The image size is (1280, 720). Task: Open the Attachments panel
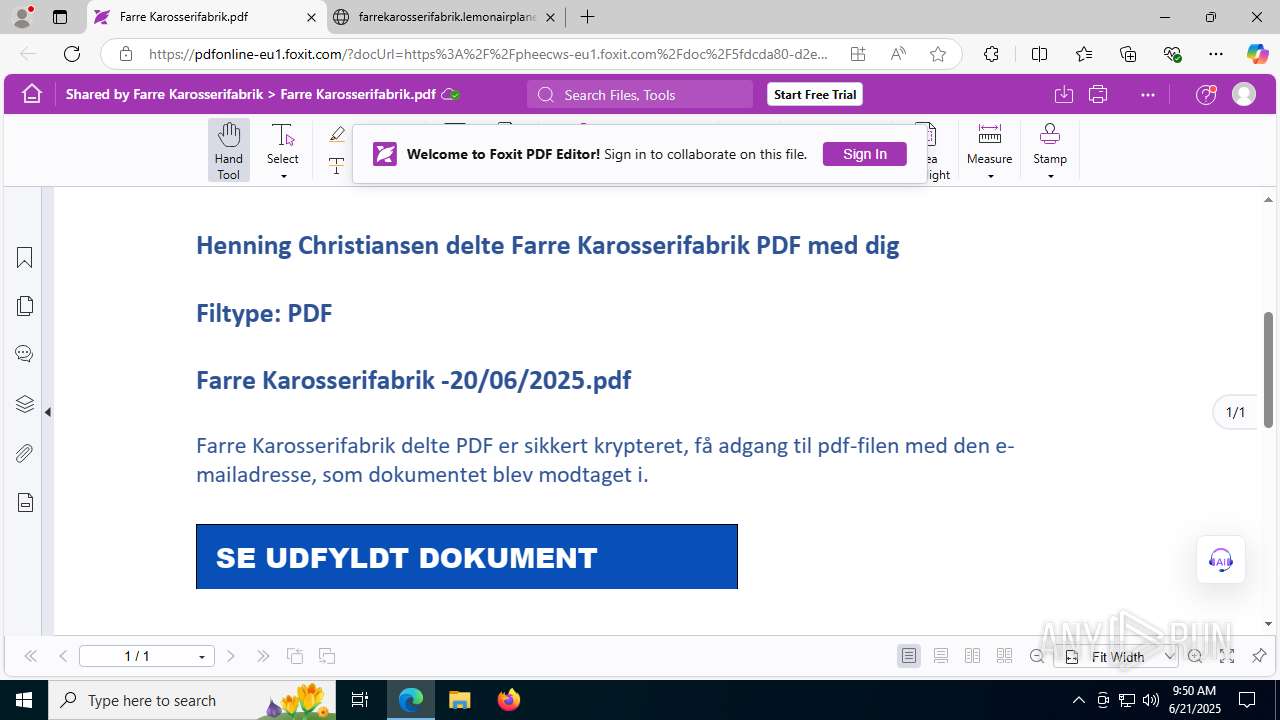pyautogui.click(x=25, y=453)
